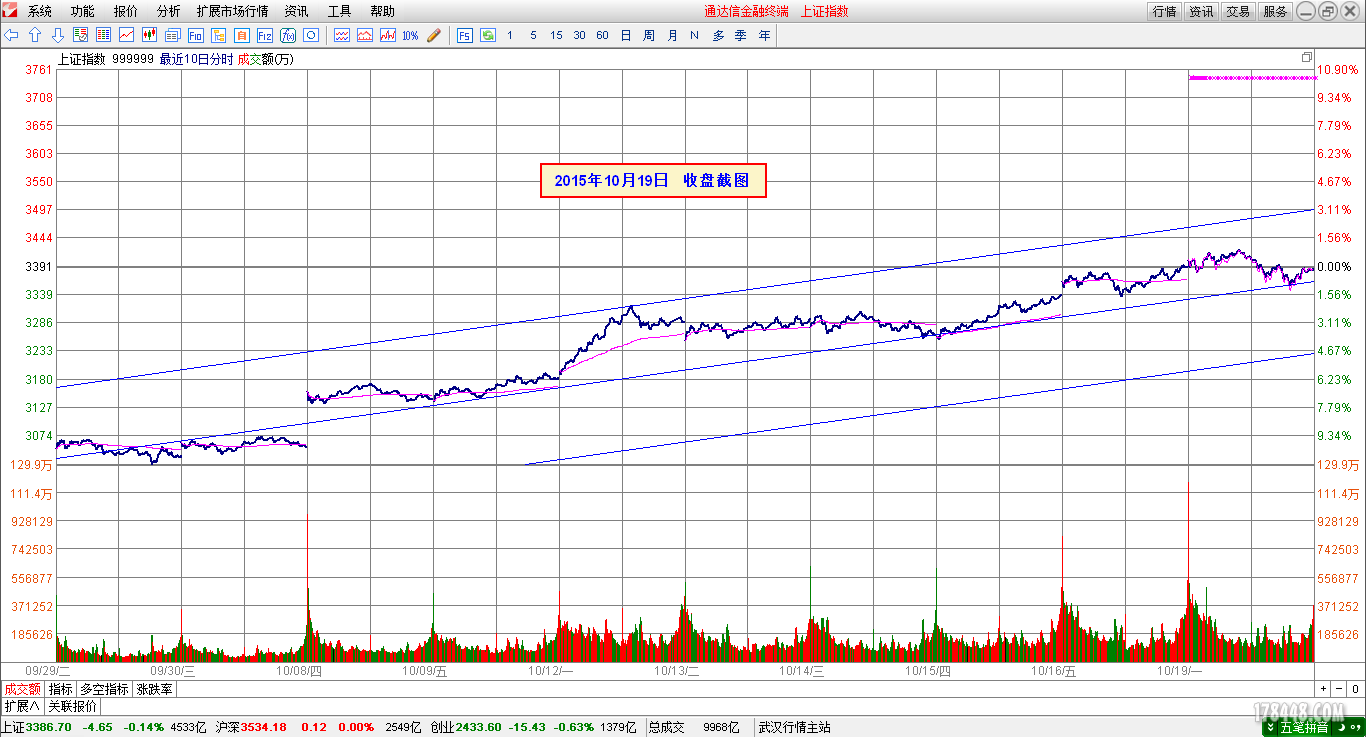Screen dimensions: 1366x737
Task: Open the 帮助 menu
Action: (383, 12)
